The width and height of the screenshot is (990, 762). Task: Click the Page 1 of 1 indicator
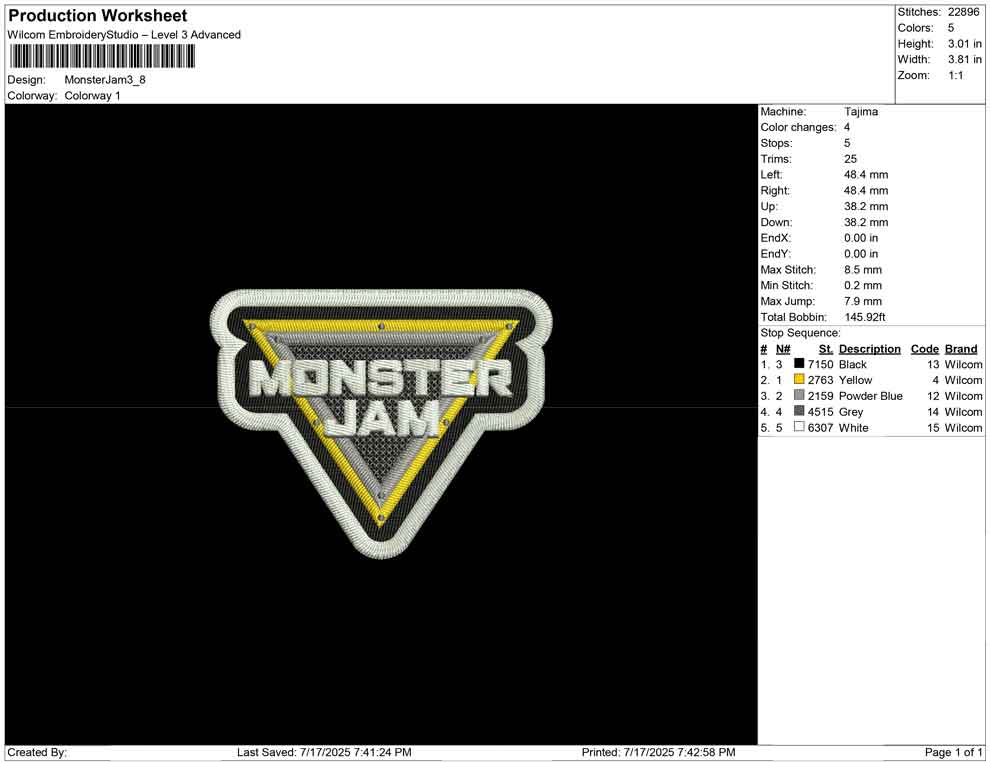click(x=953, y=752)
